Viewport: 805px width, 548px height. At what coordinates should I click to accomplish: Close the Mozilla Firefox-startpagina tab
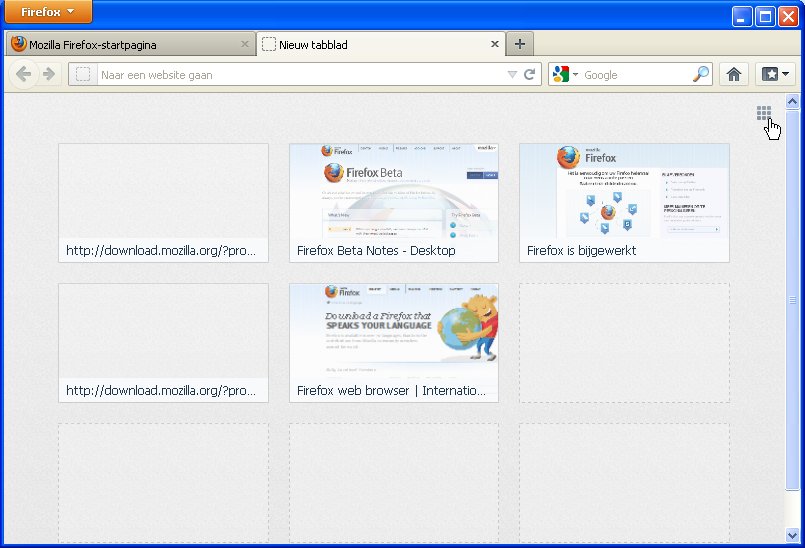point(245,44)
